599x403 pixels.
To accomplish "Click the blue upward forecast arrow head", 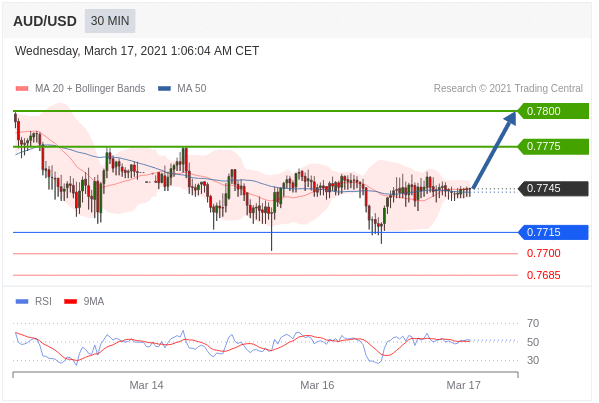I will 510,118.
